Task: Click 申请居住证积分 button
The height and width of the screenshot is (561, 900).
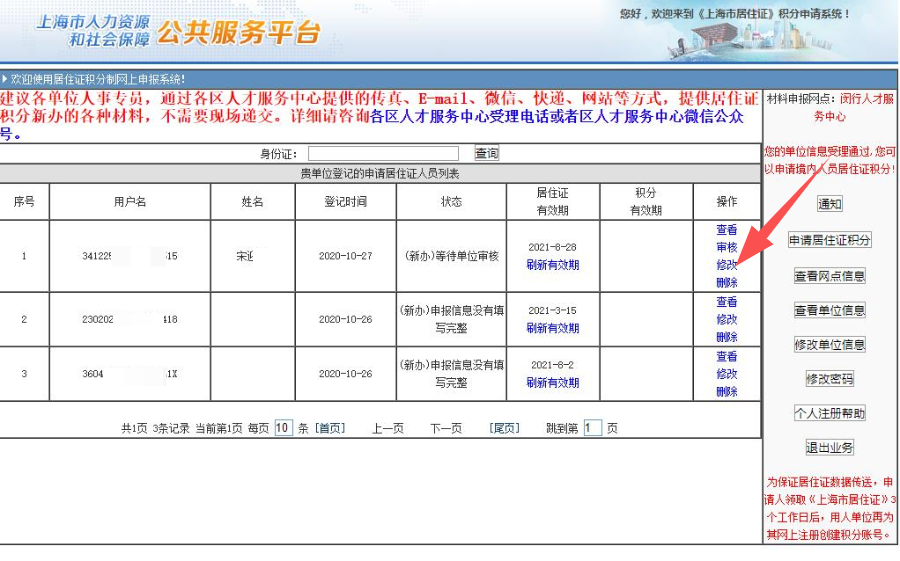Action: pos(830,240)
